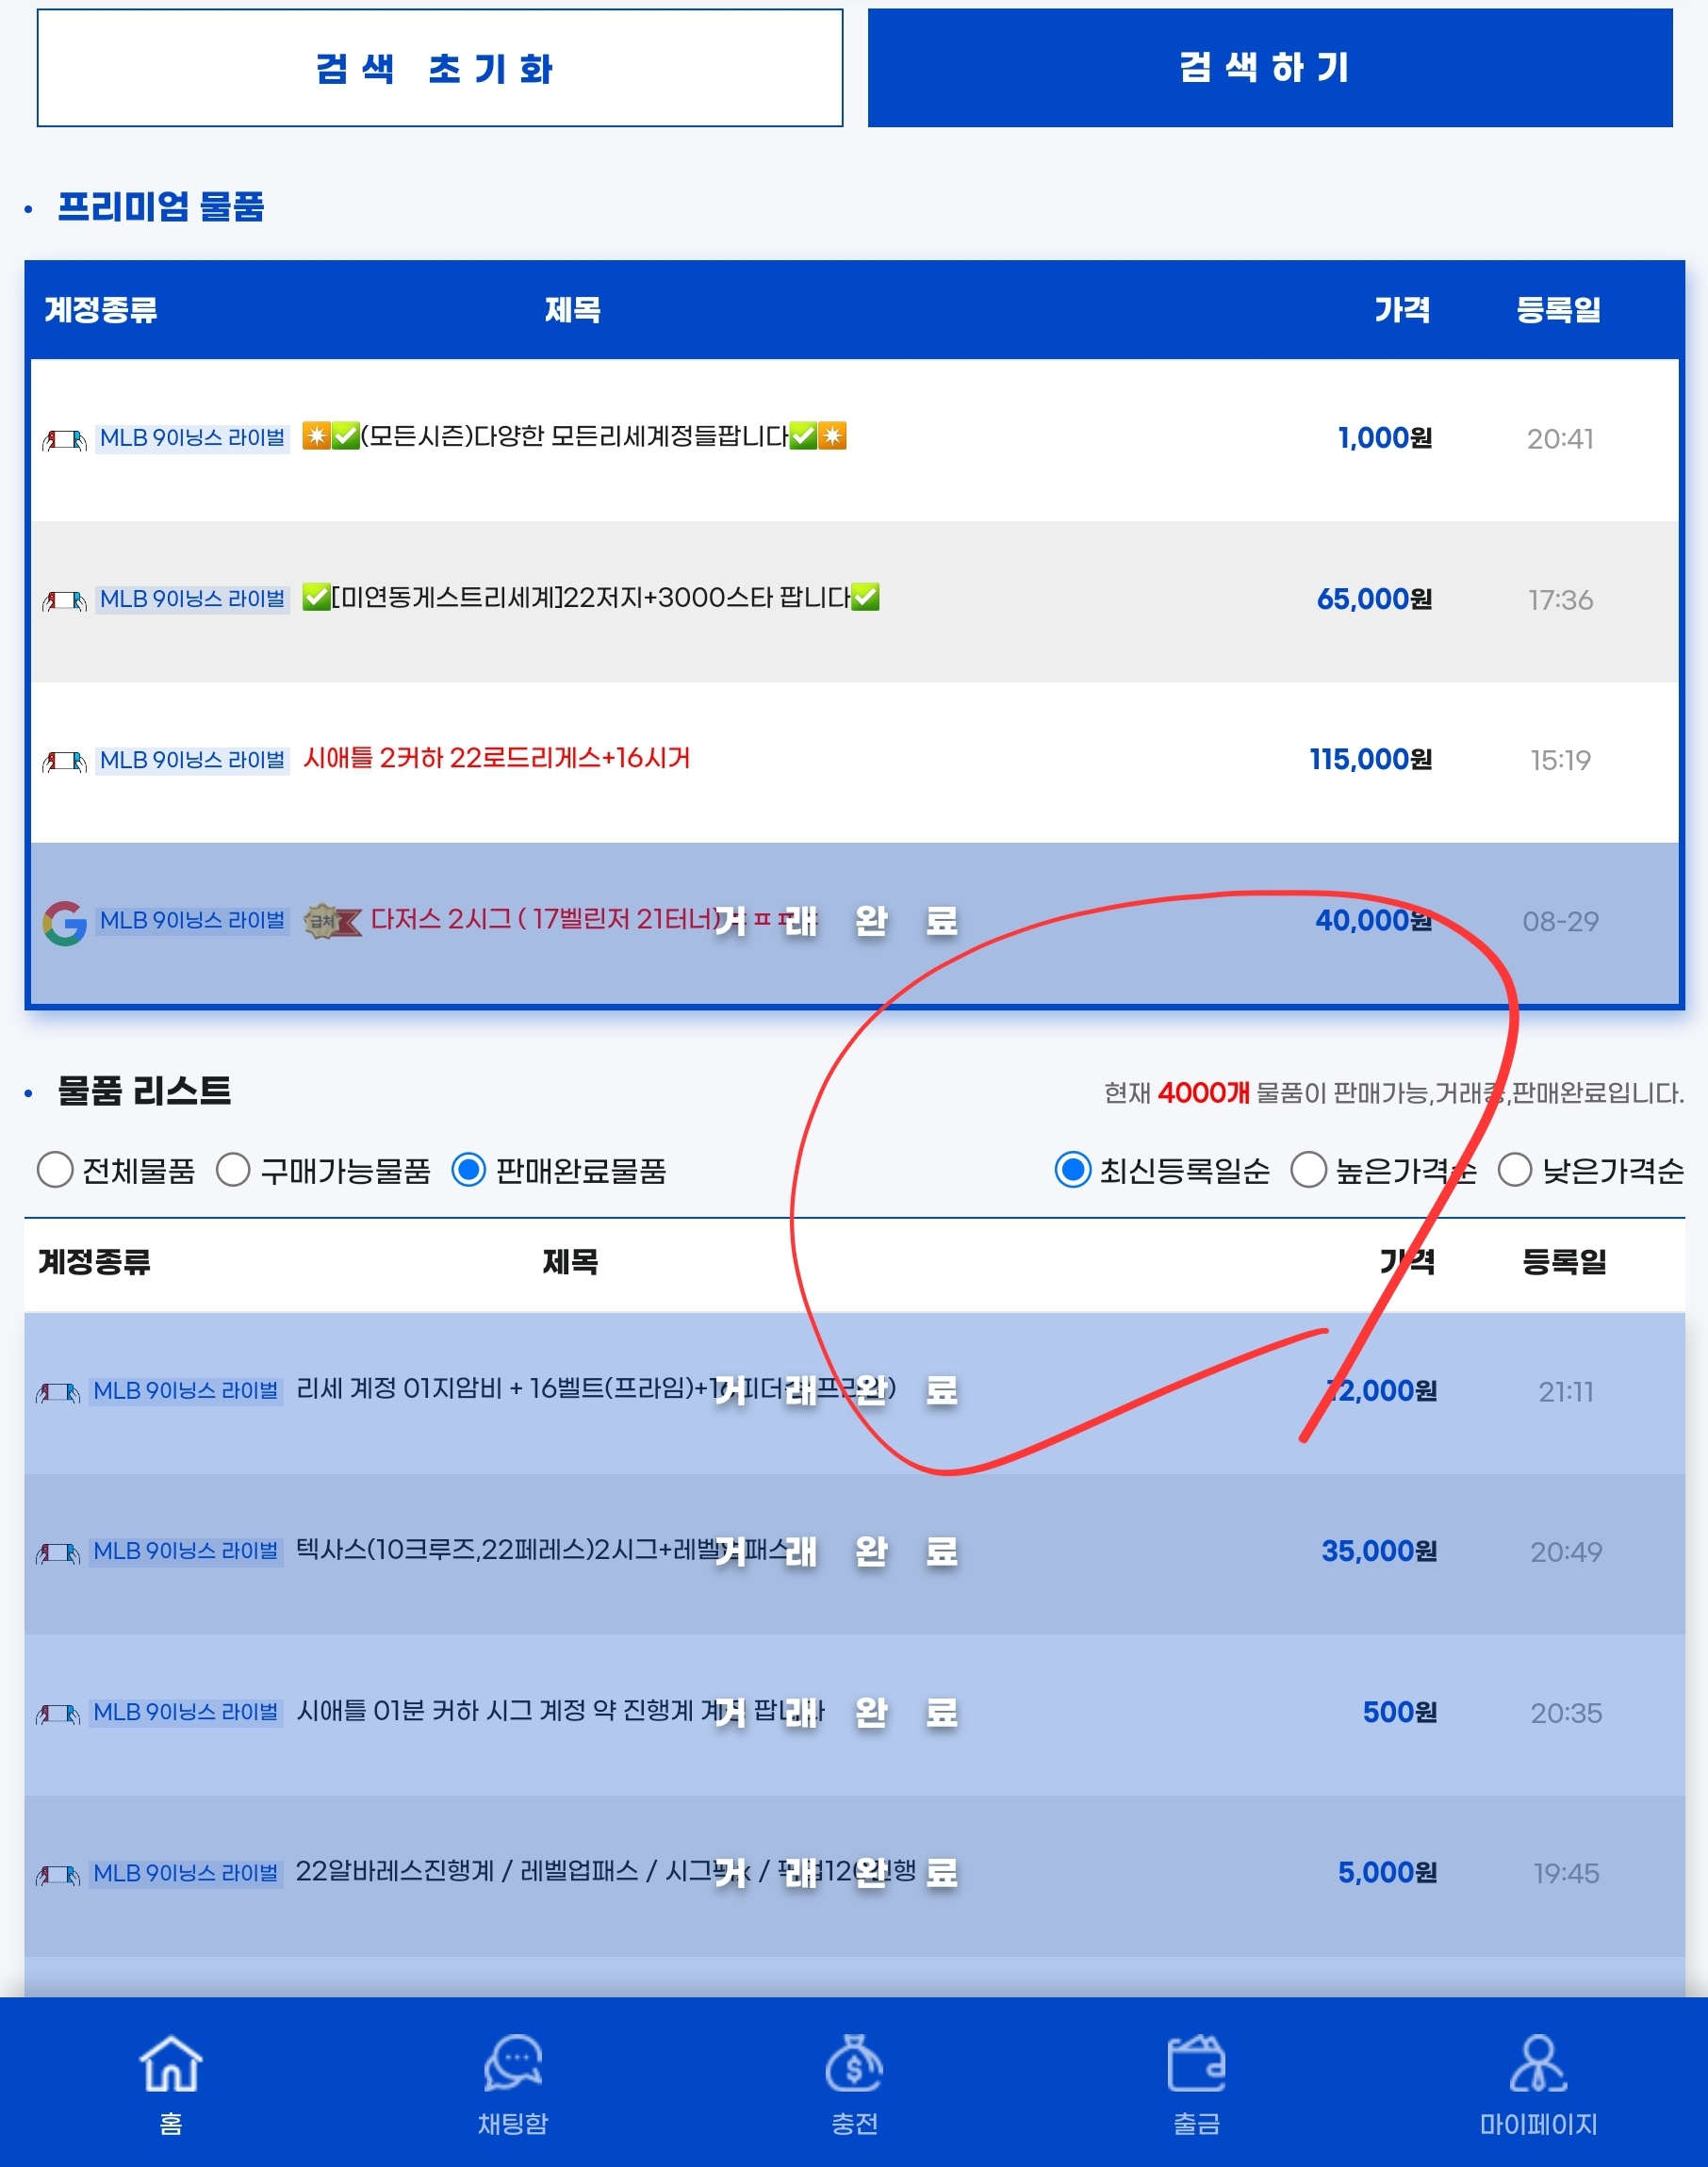
Task: Open My Page (마이페이지) user icon
Action: tap(1538, 2065)
